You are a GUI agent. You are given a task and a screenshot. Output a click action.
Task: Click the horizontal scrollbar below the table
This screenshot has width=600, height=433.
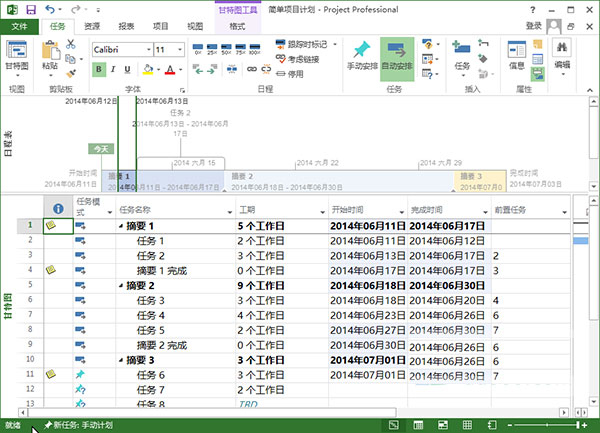point(212,412)
